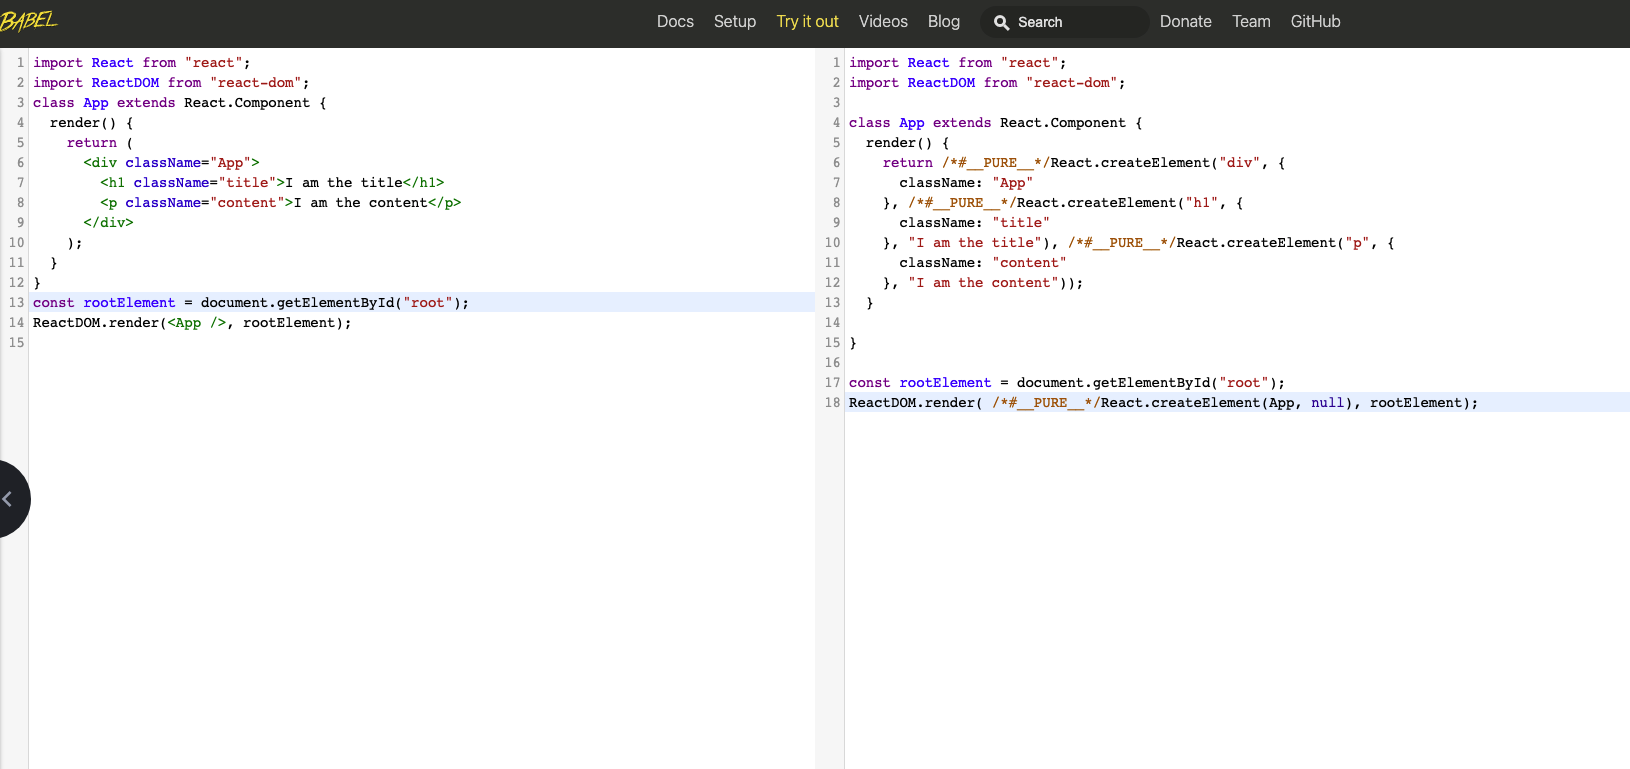Click the closing </div> line
The width and height of the screenshot is (1630, 769).
tap(108, 222)
